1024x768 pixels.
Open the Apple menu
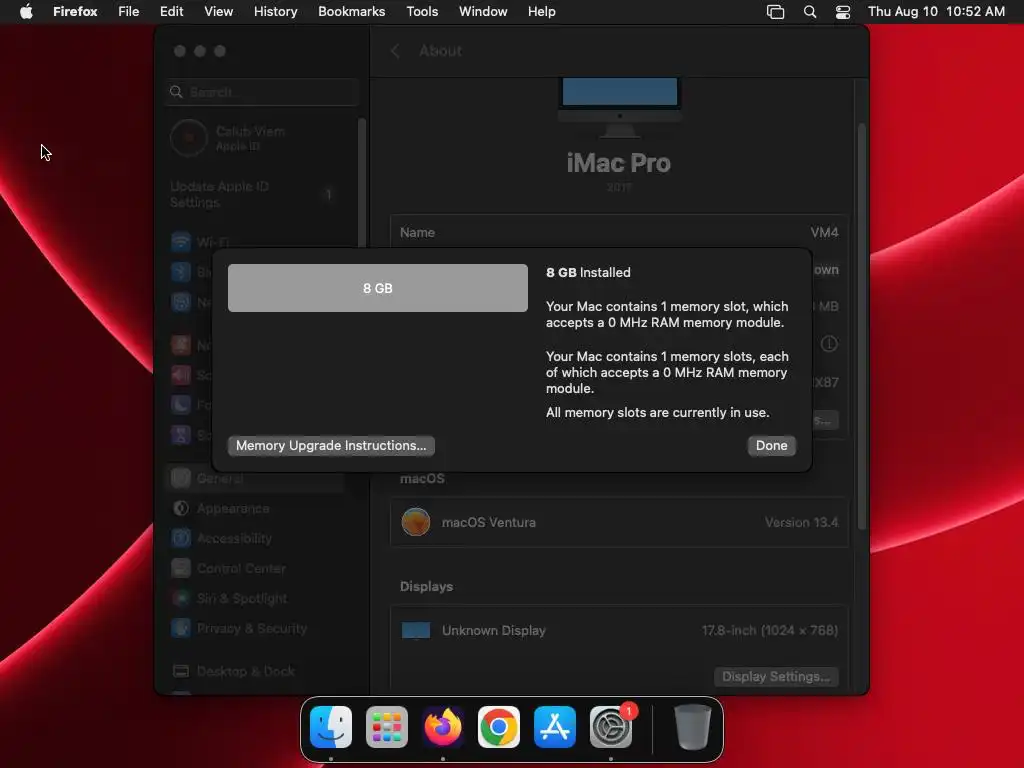(26, 12)
